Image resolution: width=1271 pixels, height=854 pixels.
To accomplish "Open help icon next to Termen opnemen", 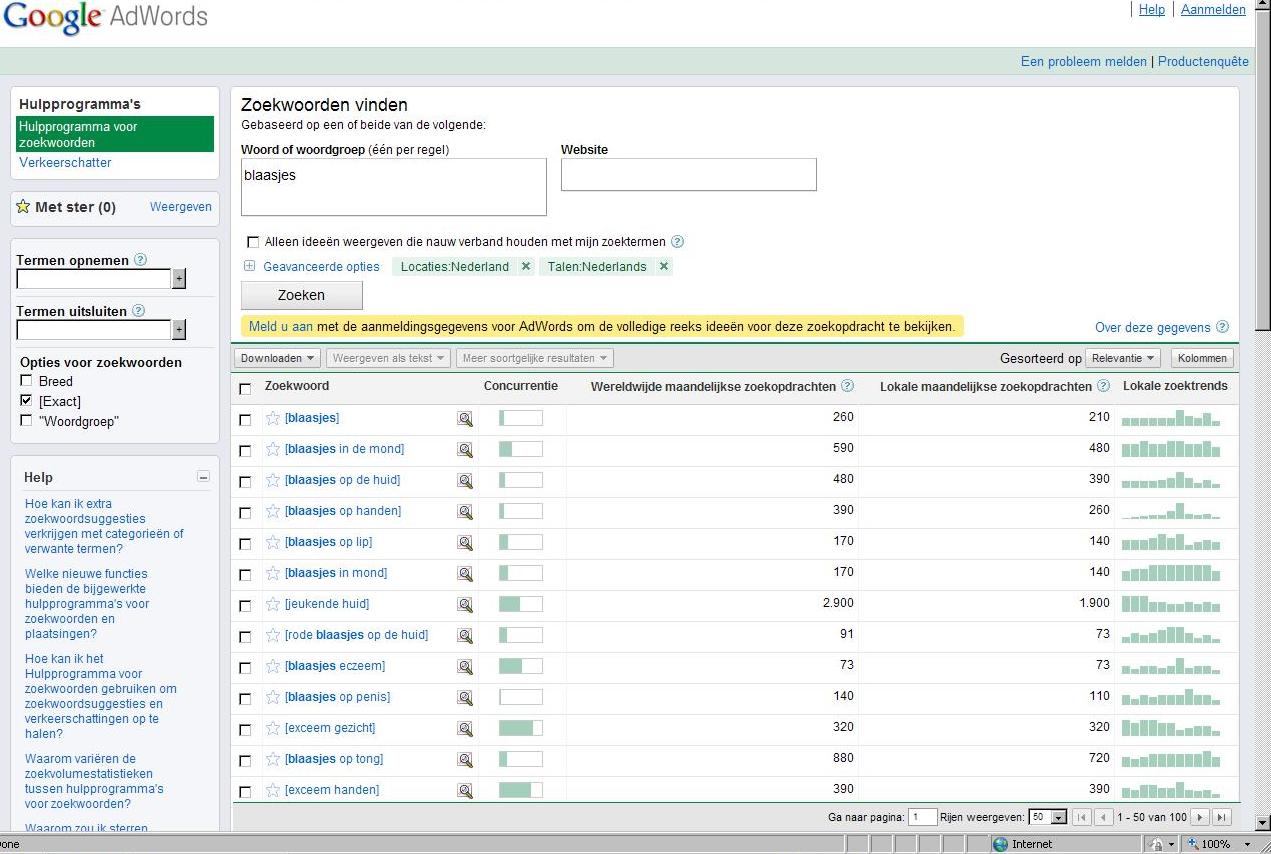I will (x=140, y=260).
